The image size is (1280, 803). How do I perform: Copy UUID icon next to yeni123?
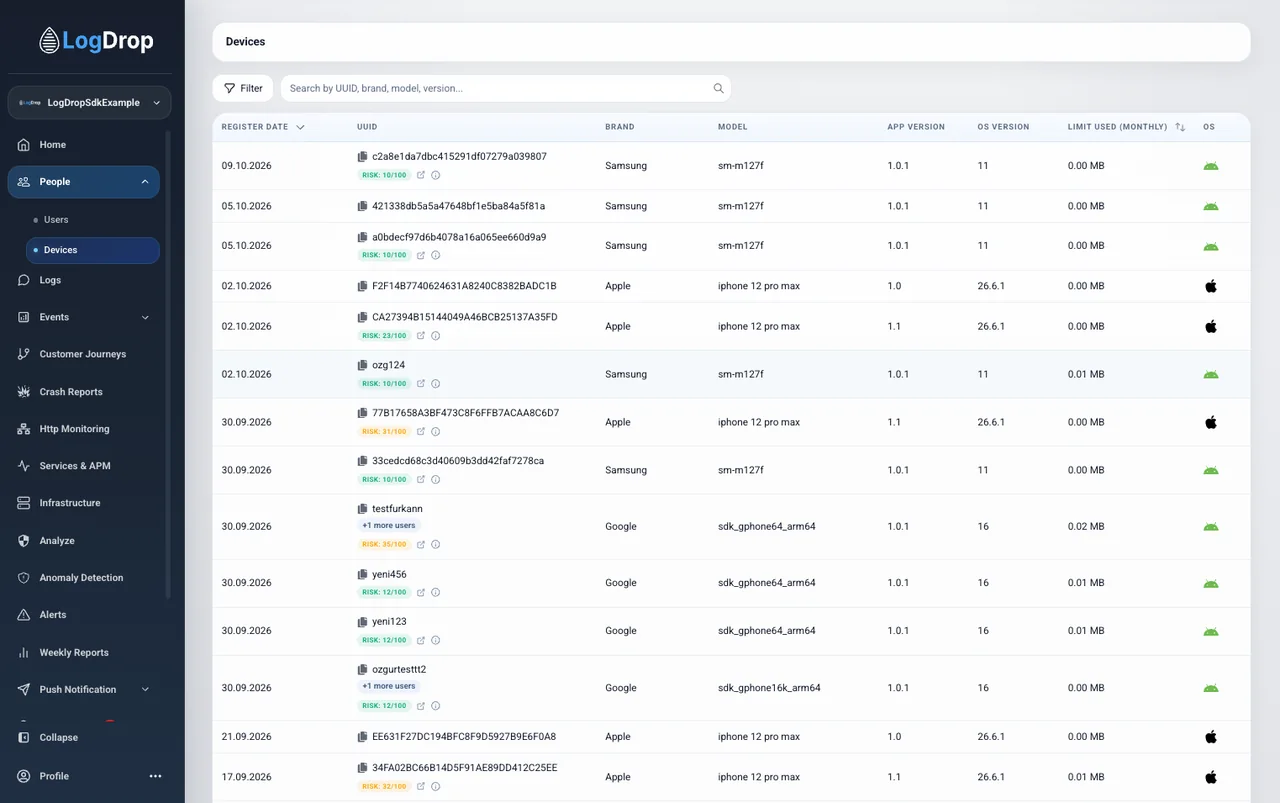pyautogui.click(x=362, y=622)
